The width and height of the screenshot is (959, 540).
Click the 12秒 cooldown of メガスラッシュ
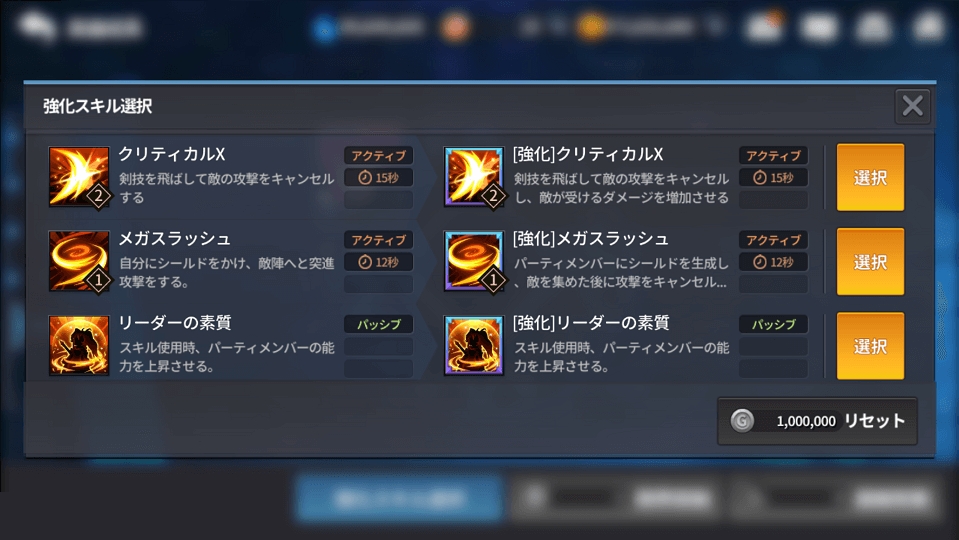379,262
